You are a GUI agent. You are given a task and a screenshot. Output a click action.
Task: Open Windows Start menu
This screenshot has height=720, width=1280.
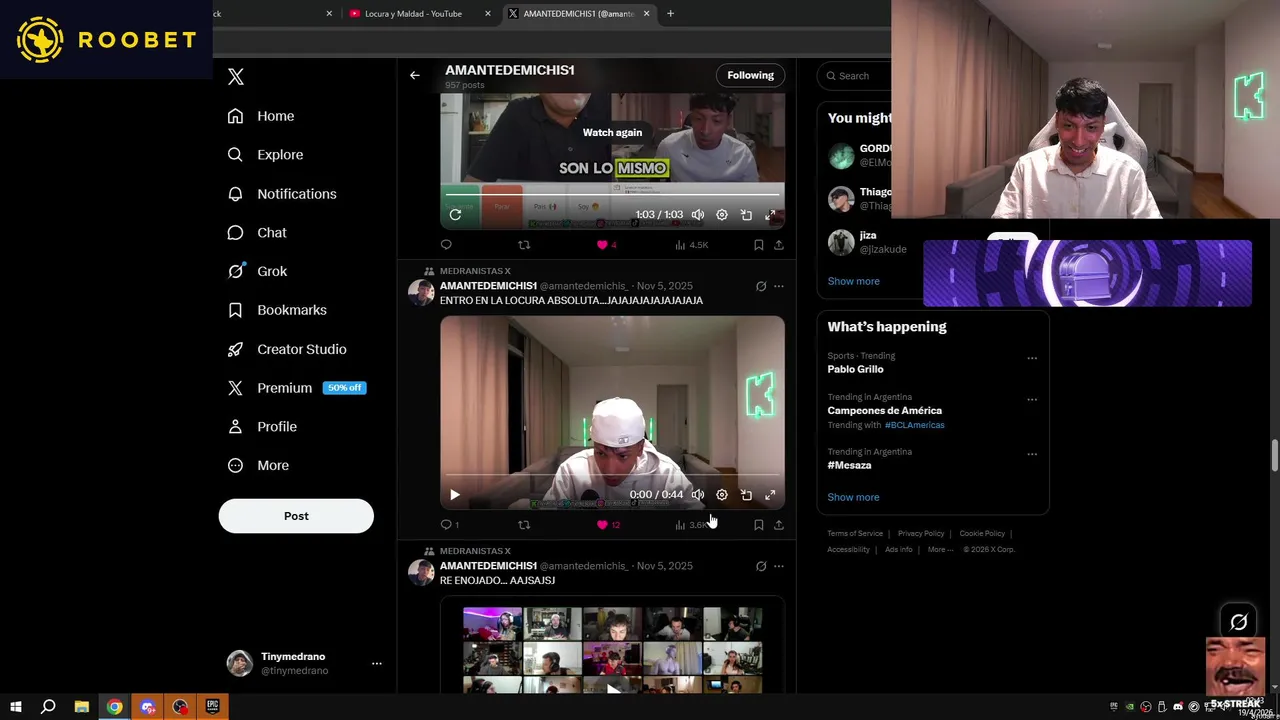pyautogui.click(x=15, y=707)
